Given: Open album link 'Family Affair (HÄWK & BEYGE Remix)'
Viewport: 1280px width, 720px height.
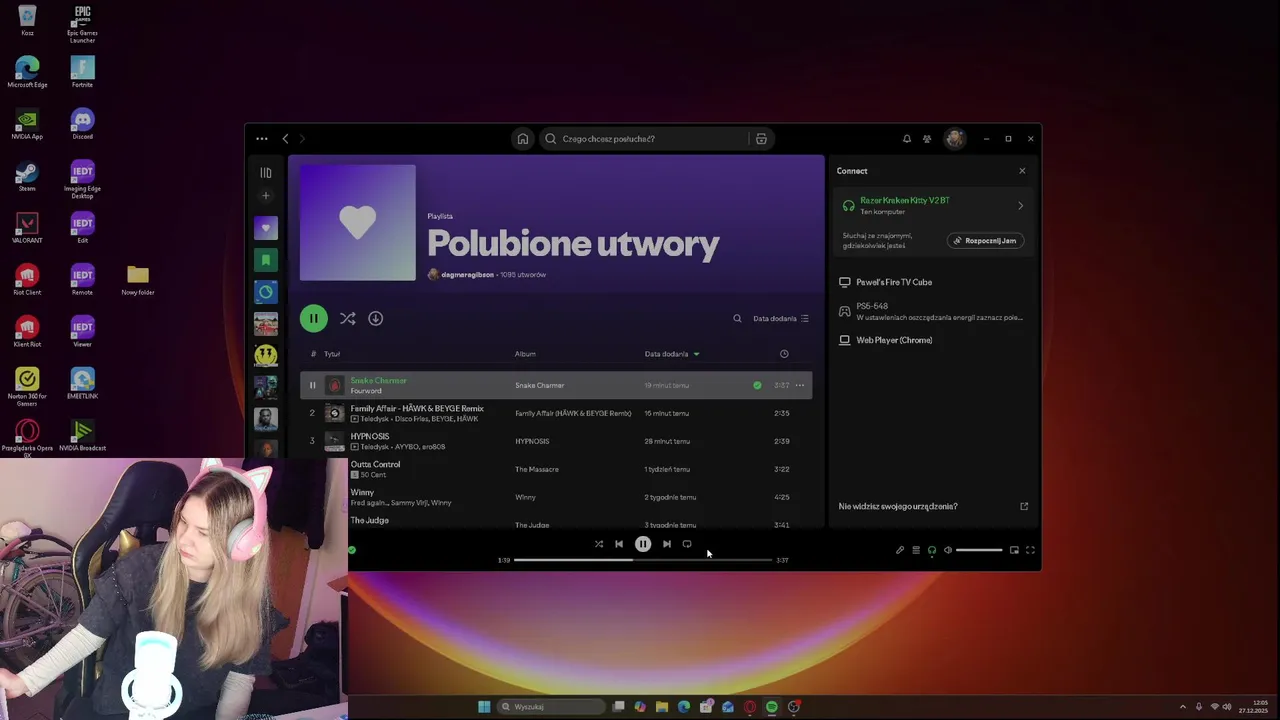Looking at the screenshot, I should (573, 413).
